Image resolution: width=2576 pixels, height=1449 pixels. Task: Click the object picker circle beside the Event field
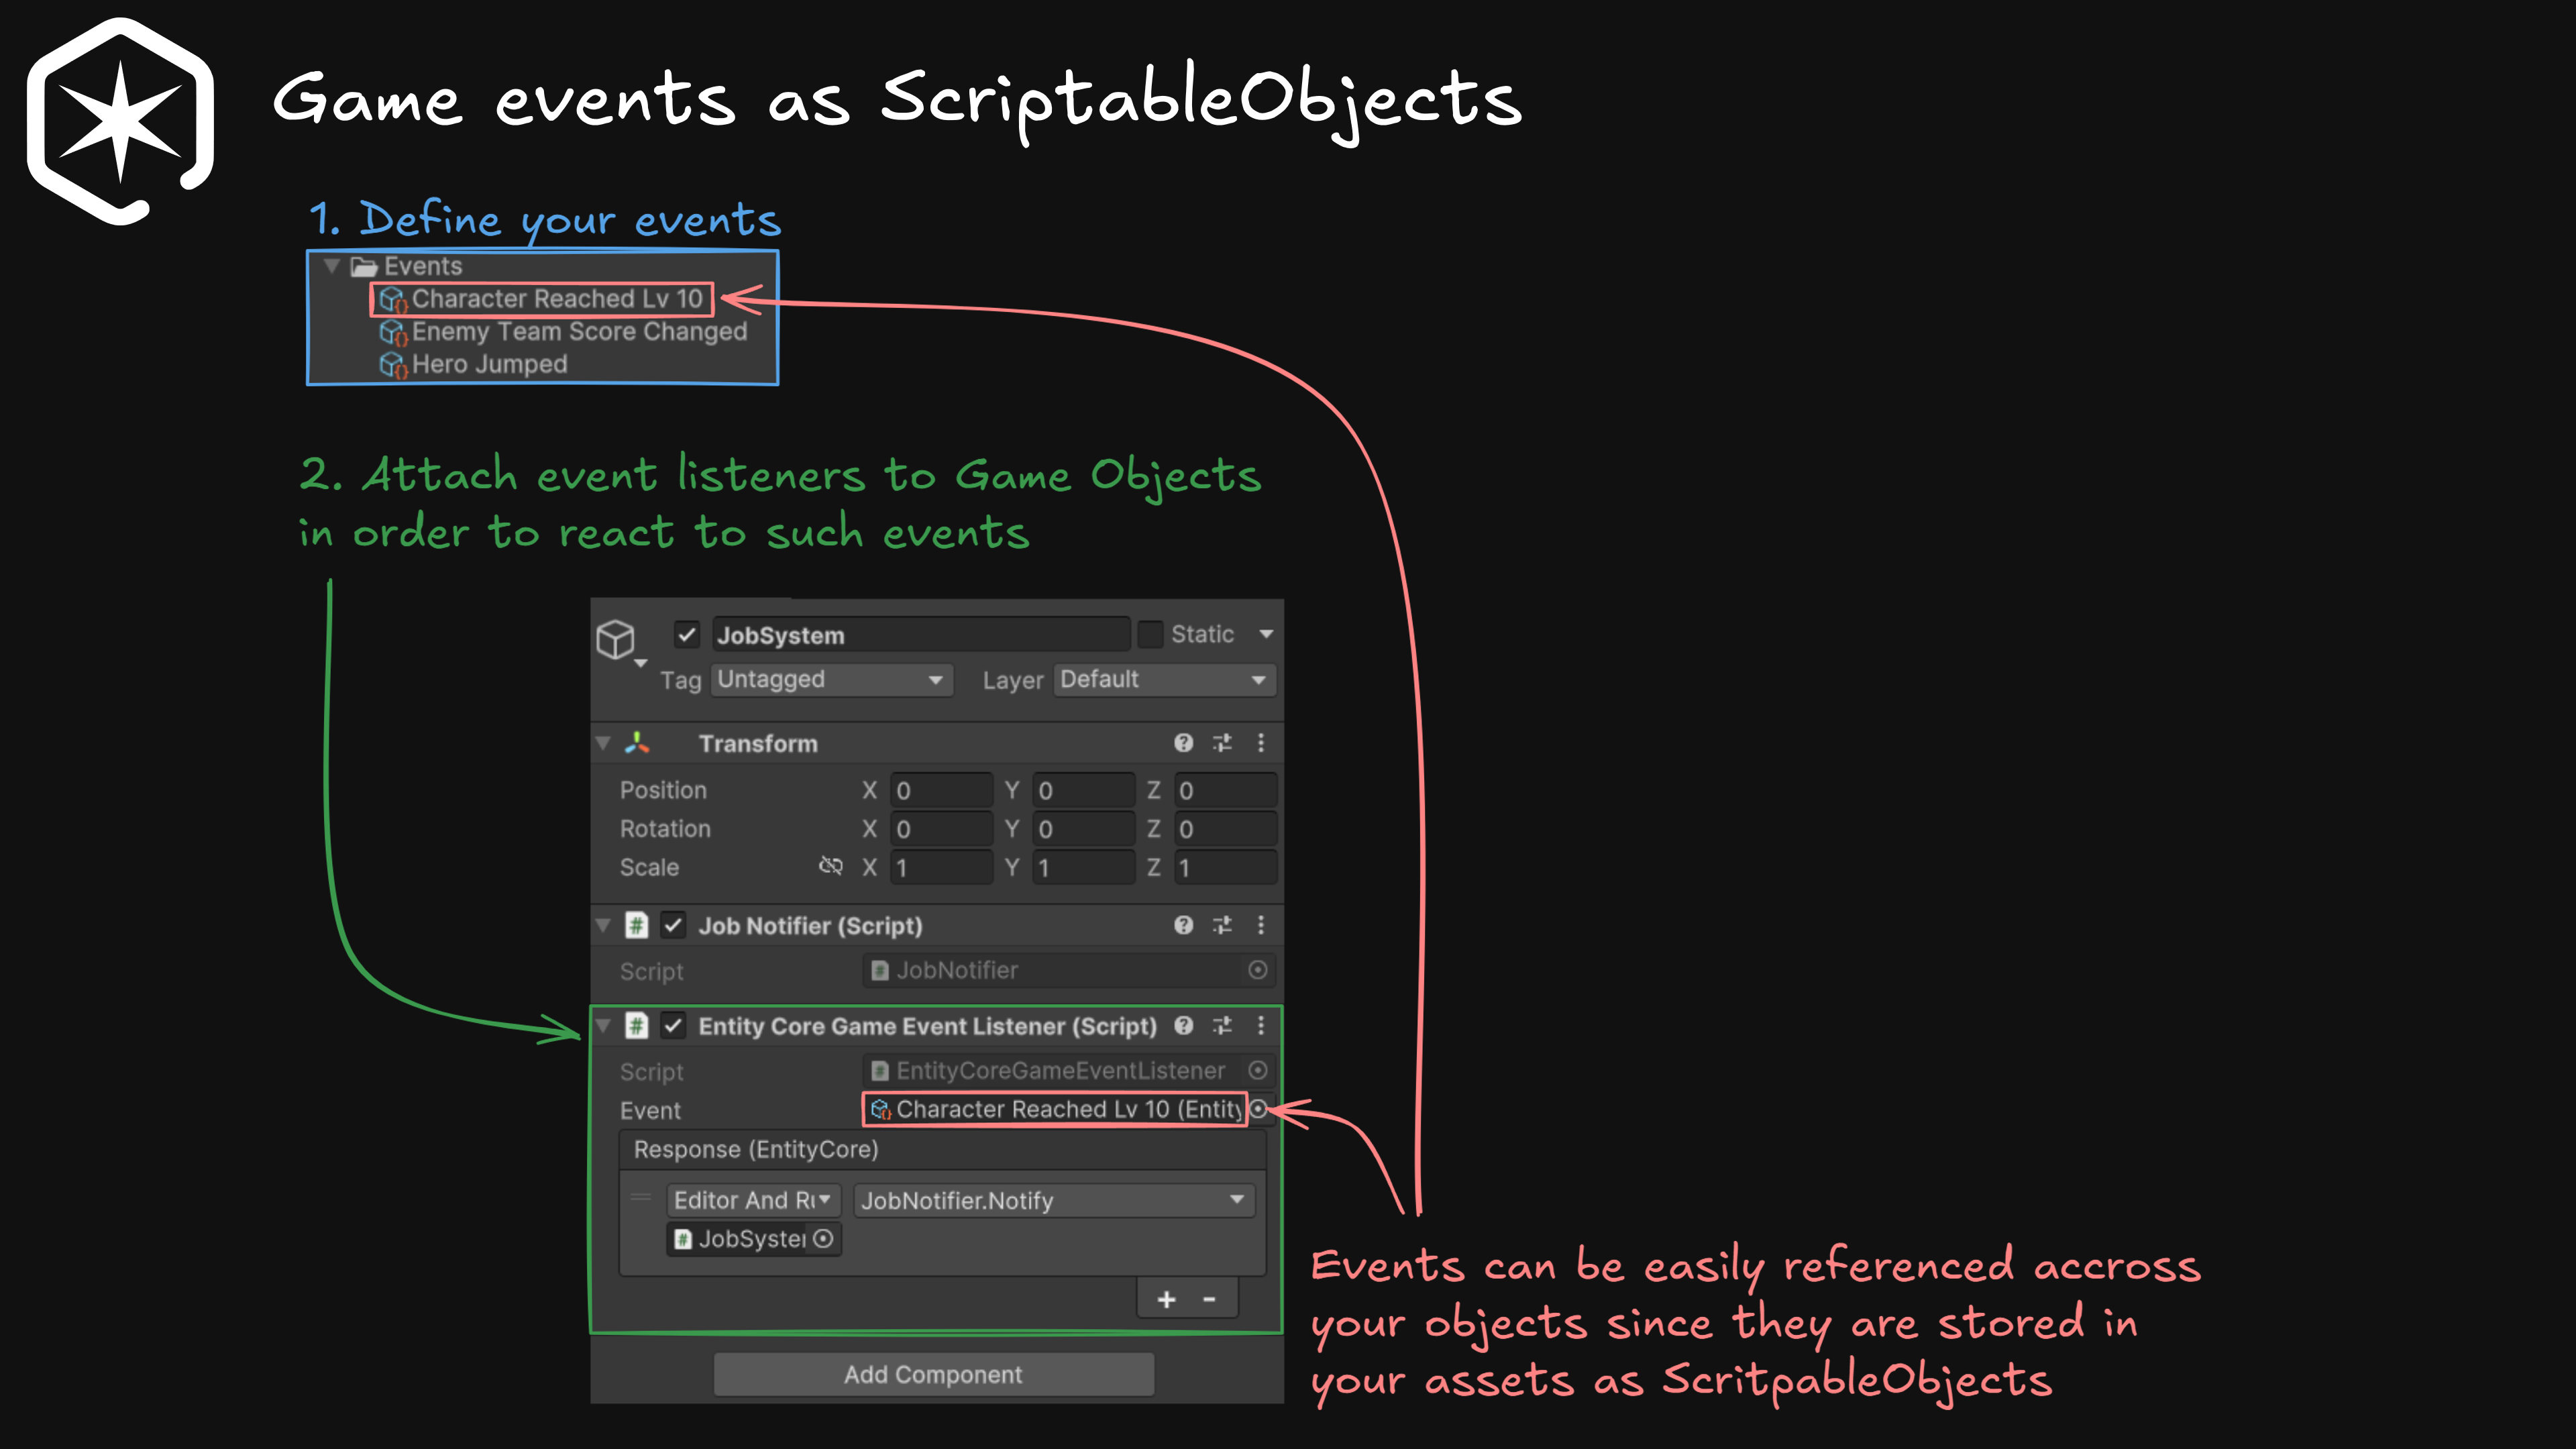[1259, 1109]
